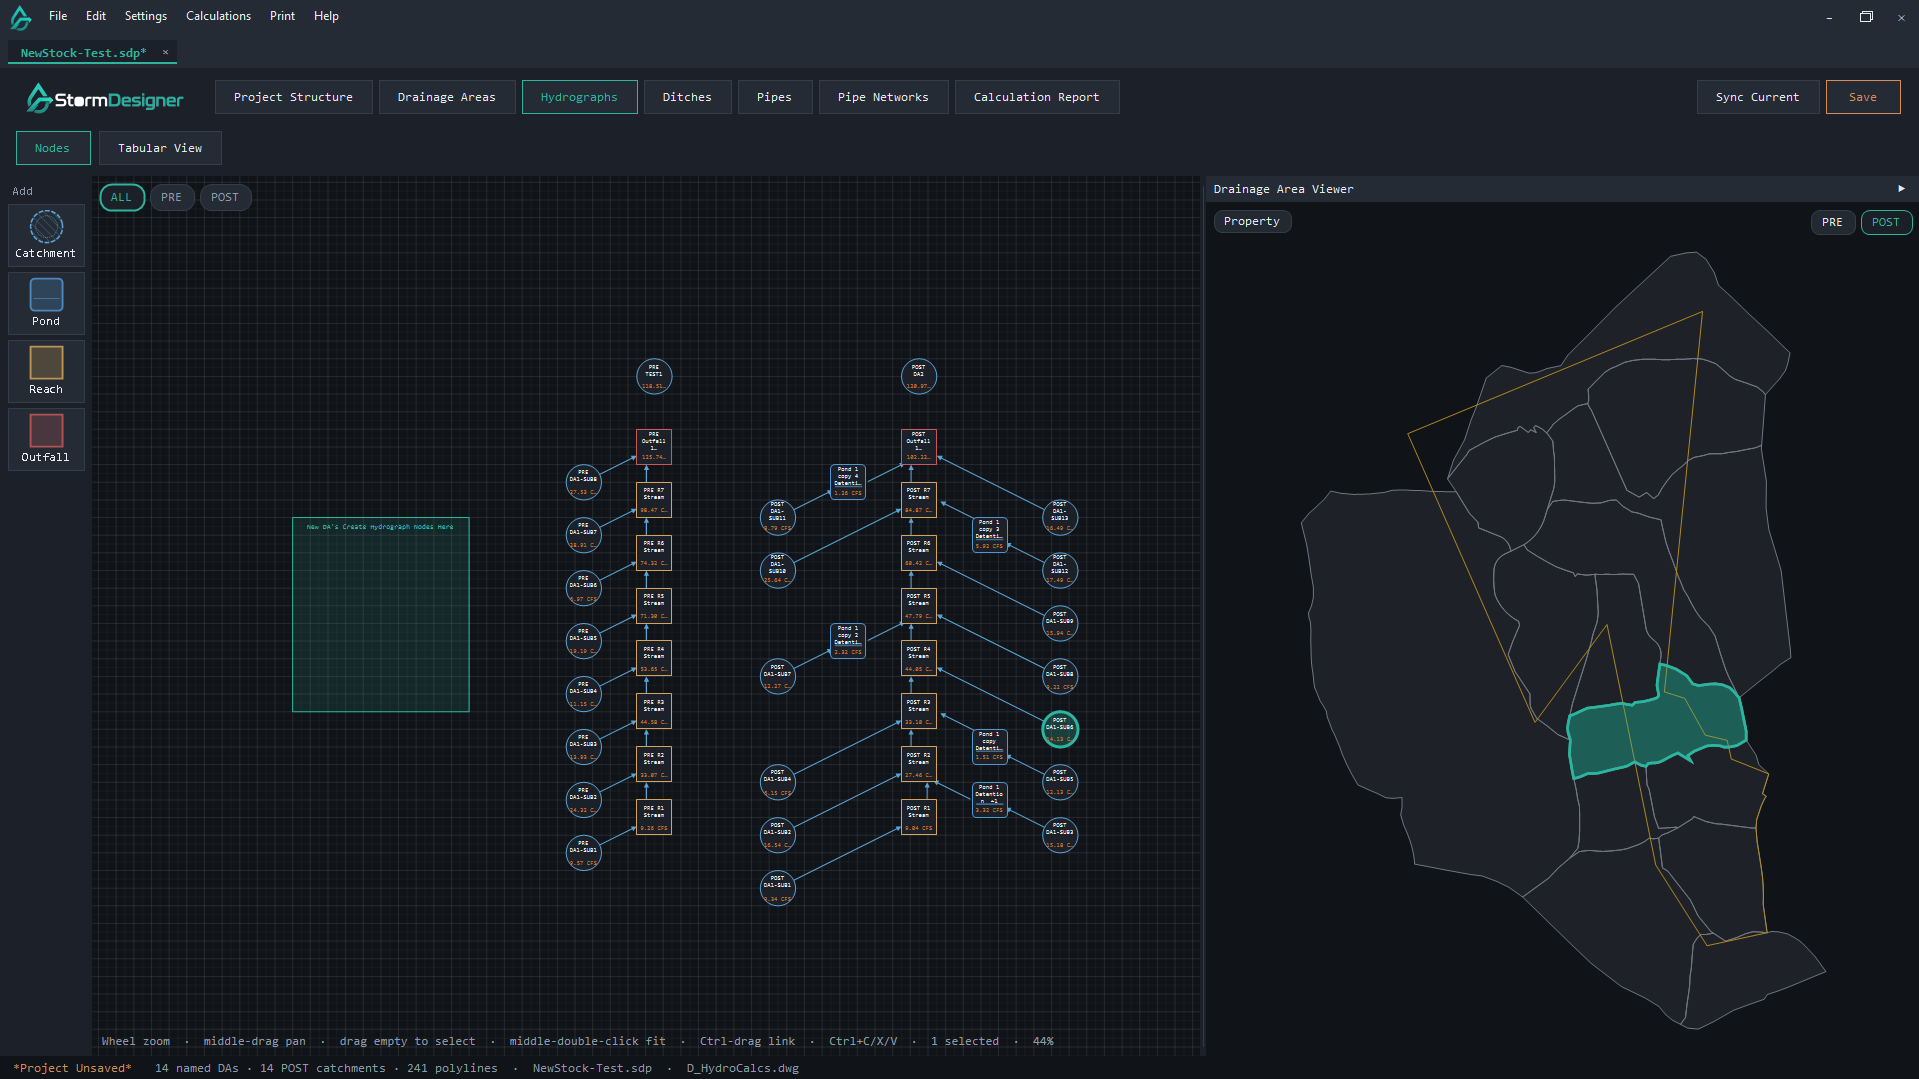Image resolution: width=1919 pixels, height=1079 pixels.
Task: Select the POST DA1-SUB11 catchment node
Action: tap(778, 517)
